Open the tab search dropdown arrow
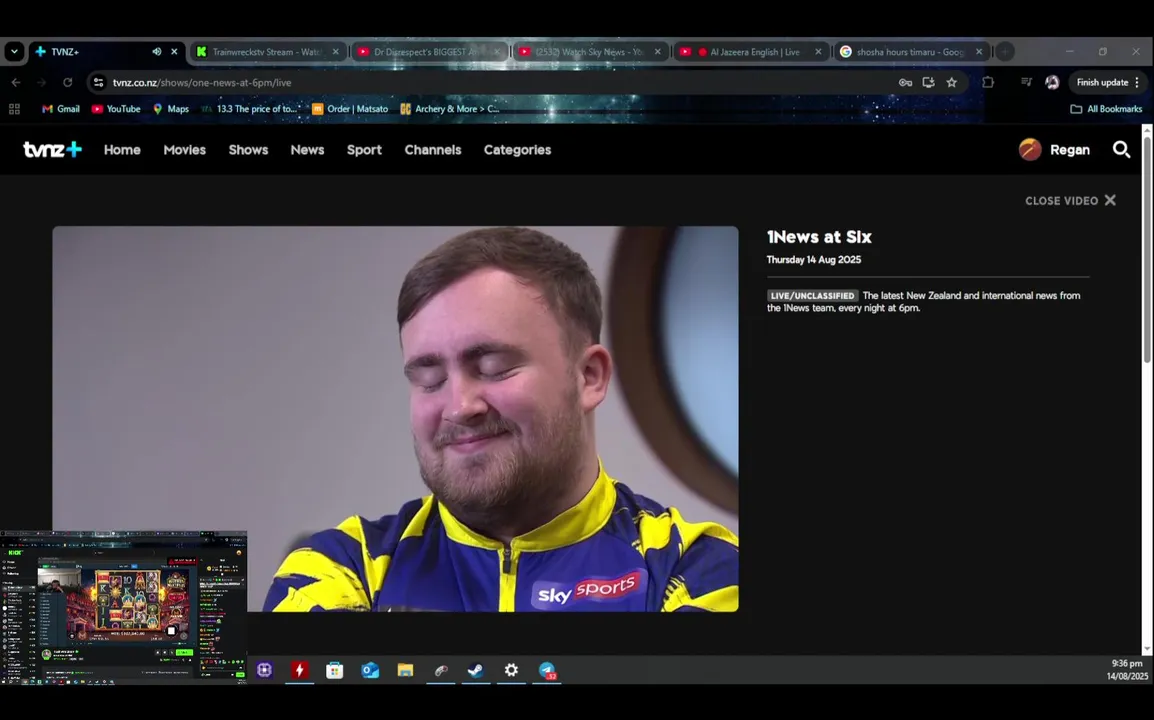This screenshot has width=1154, height=720. coord(14,52)
